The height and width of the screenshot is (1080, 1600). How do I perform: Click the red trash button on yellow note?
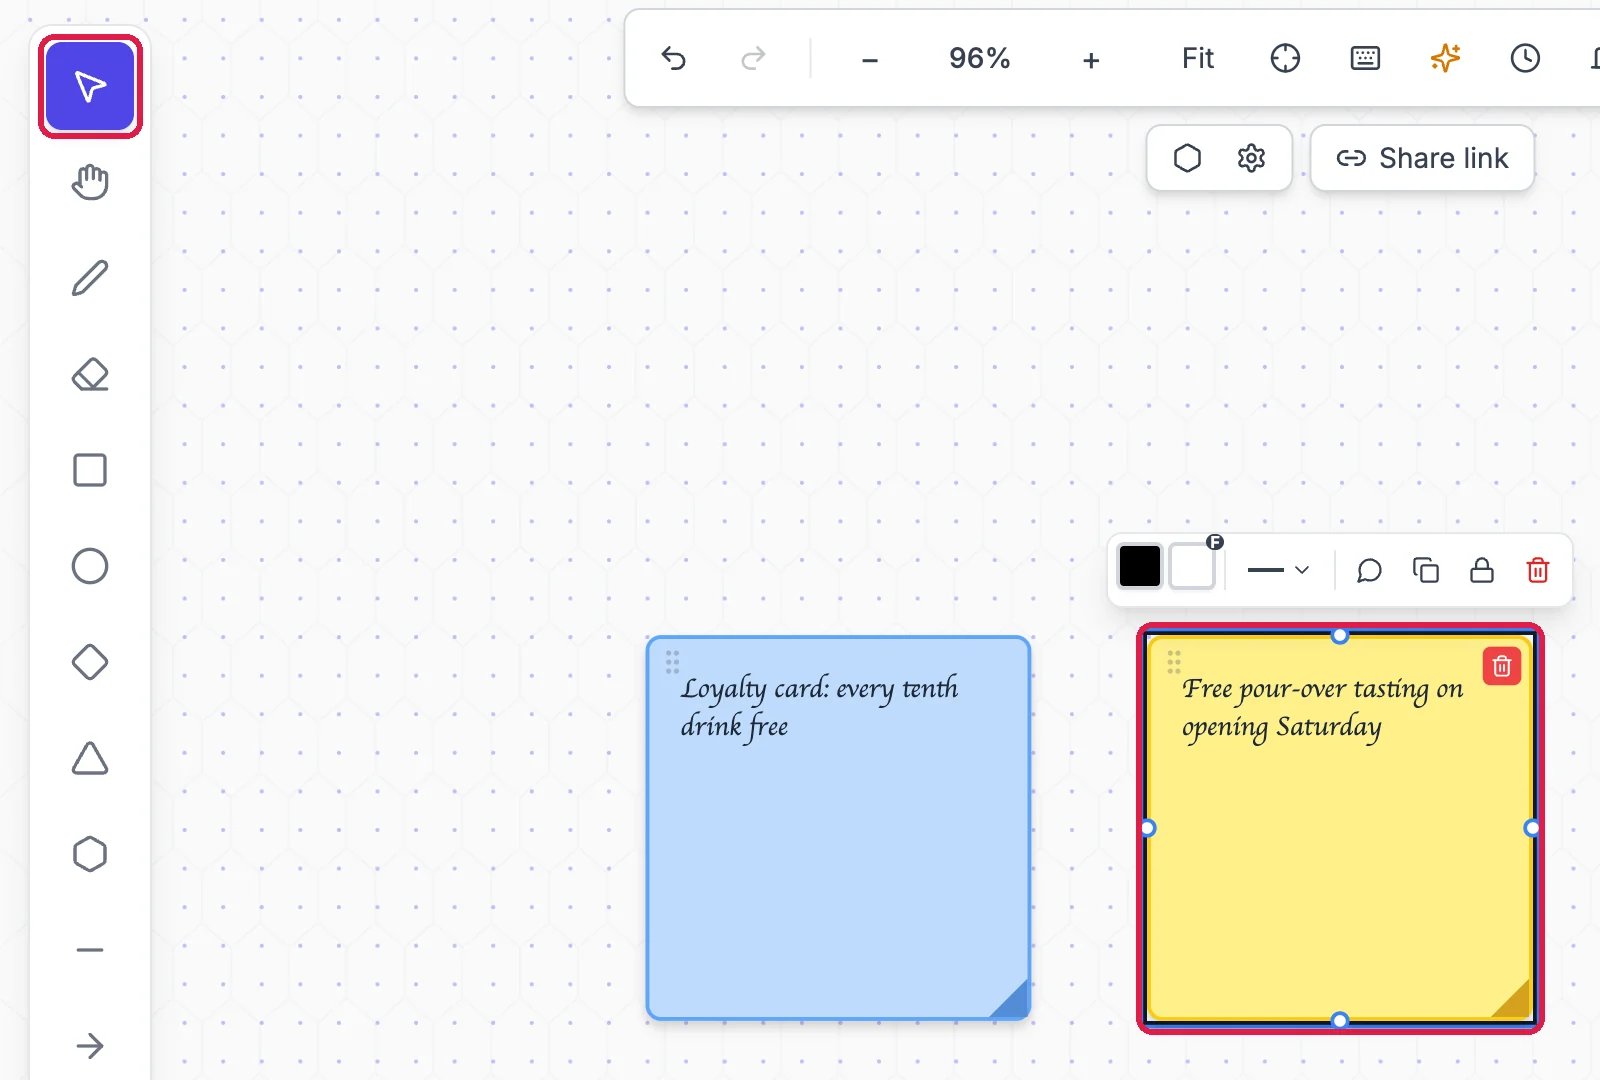click(1502, 666)
